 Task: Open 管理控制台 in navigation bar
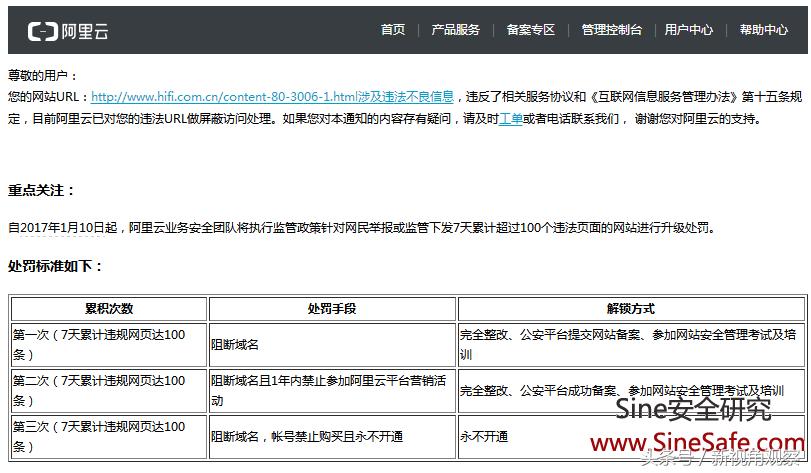[x=611, y=29]
